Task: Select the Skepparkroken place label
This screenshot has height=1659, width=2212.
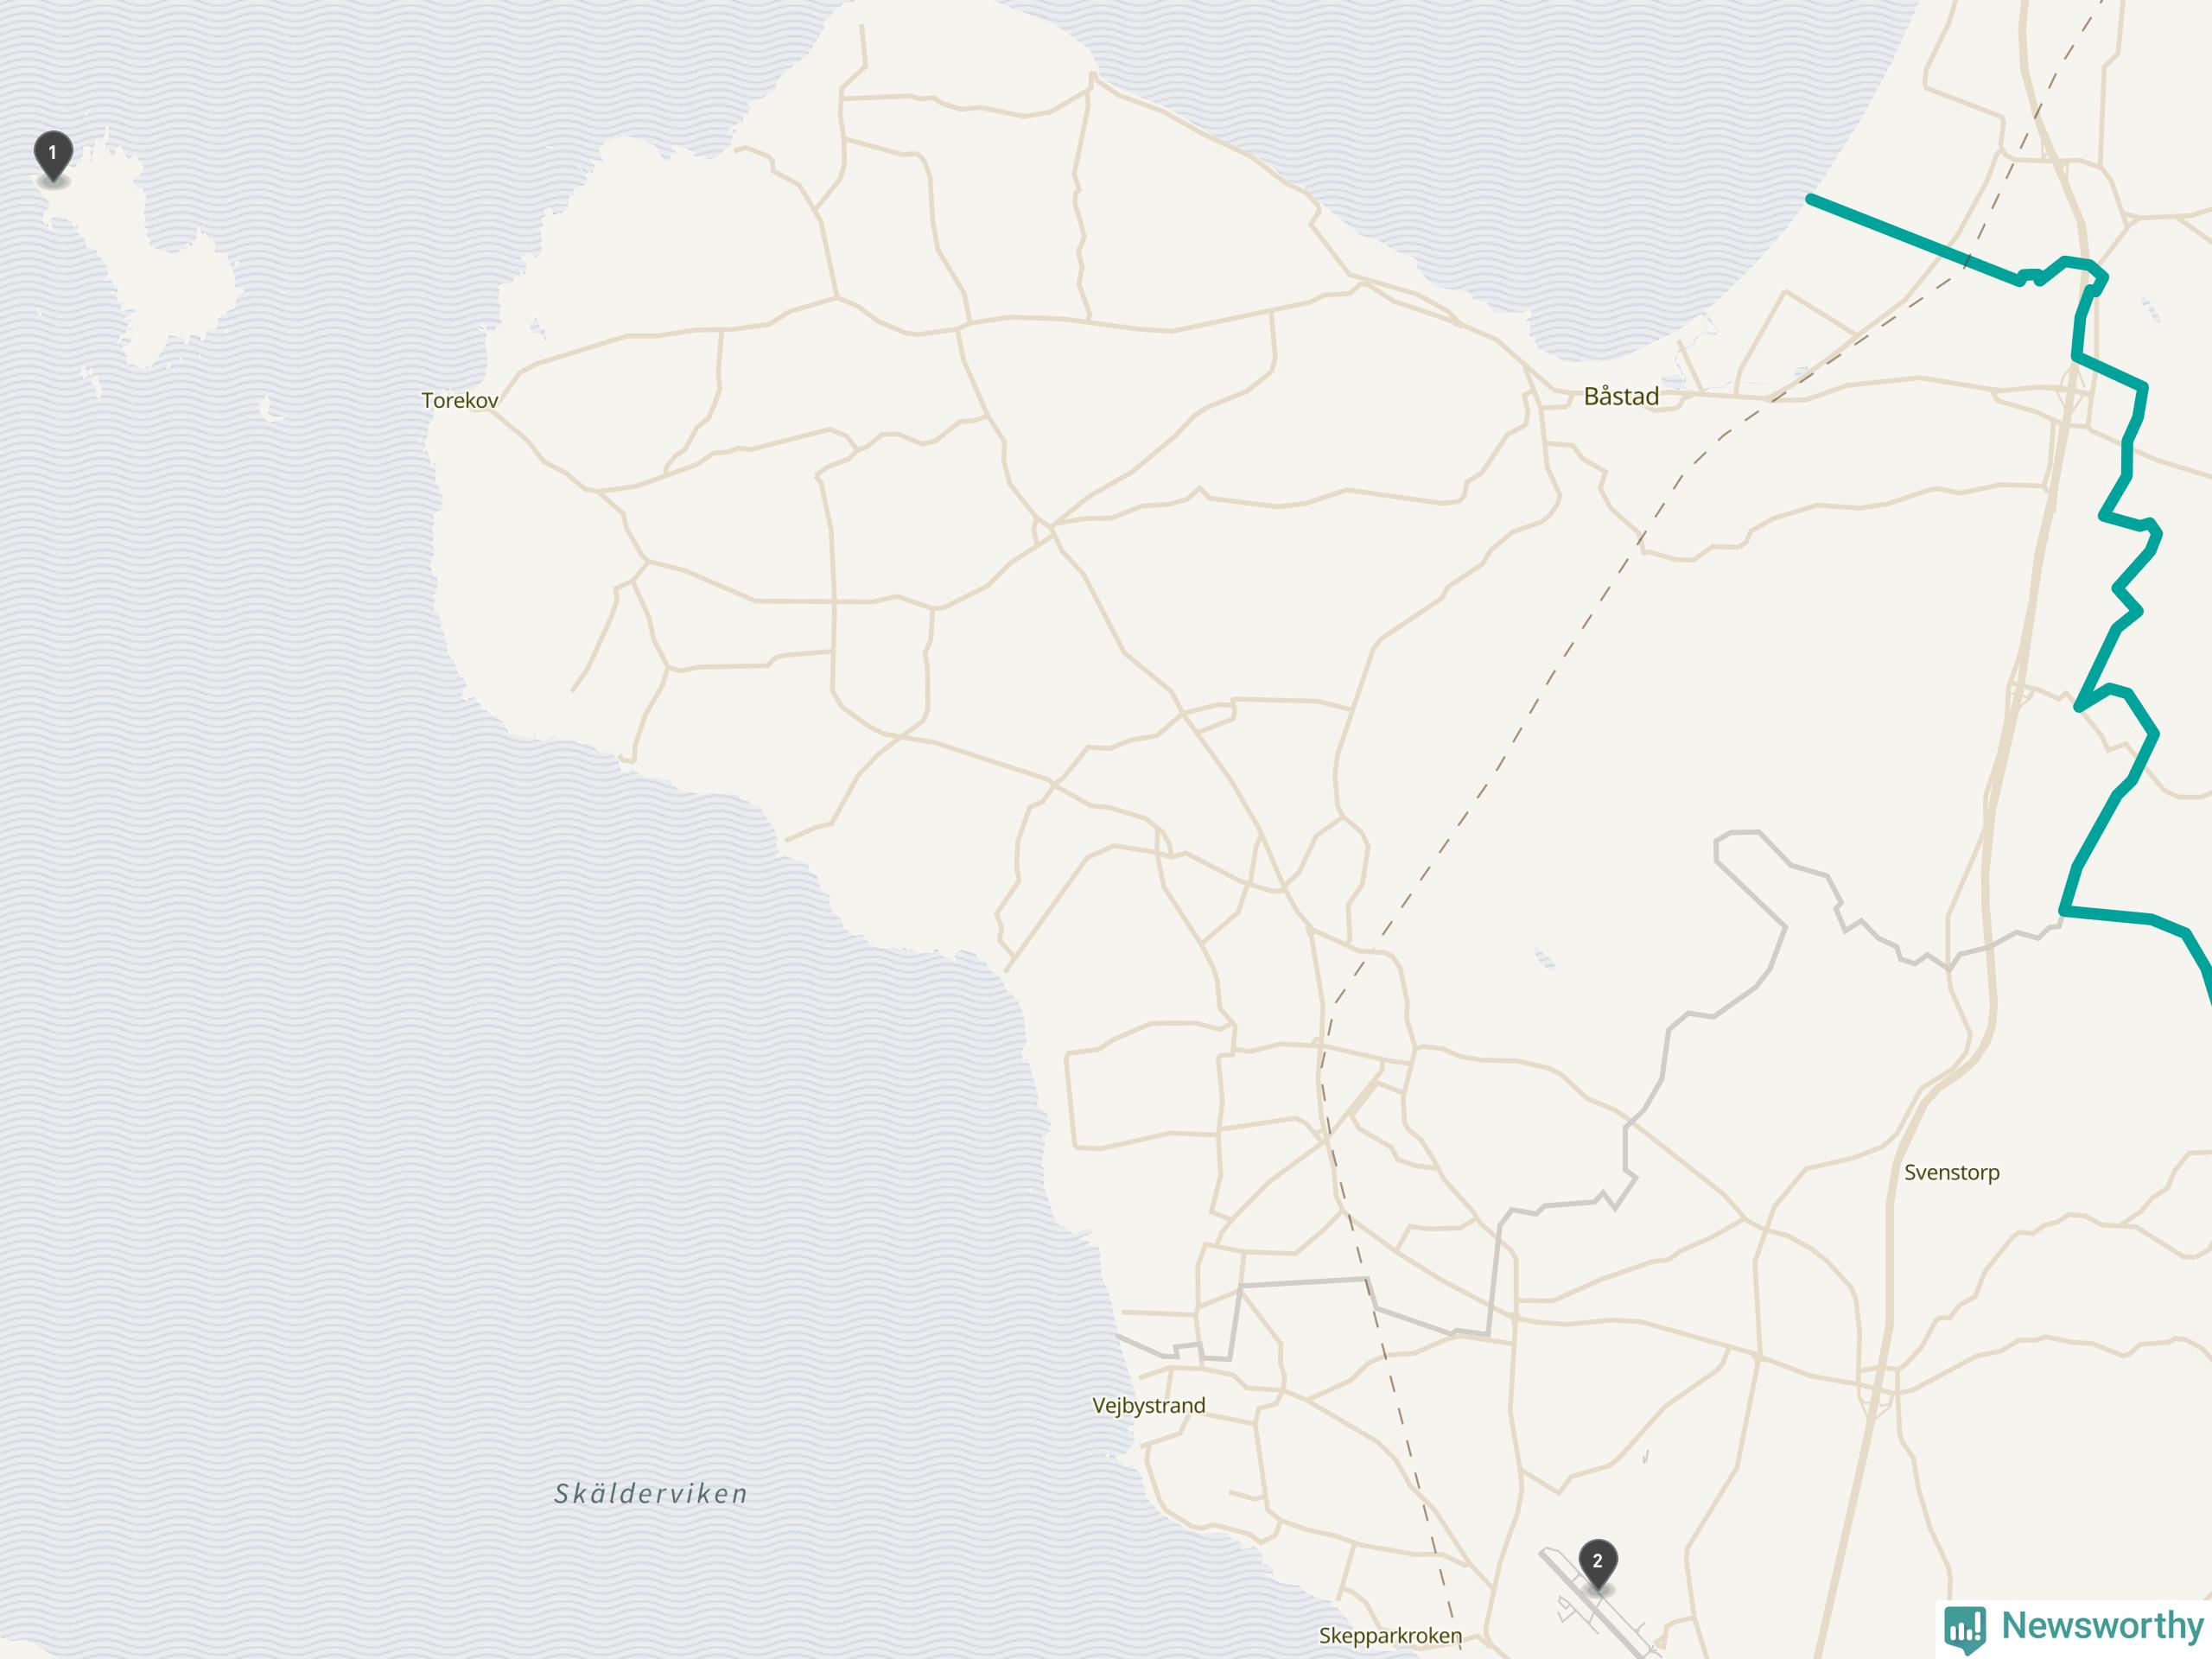Action: click(1390, 1635)
